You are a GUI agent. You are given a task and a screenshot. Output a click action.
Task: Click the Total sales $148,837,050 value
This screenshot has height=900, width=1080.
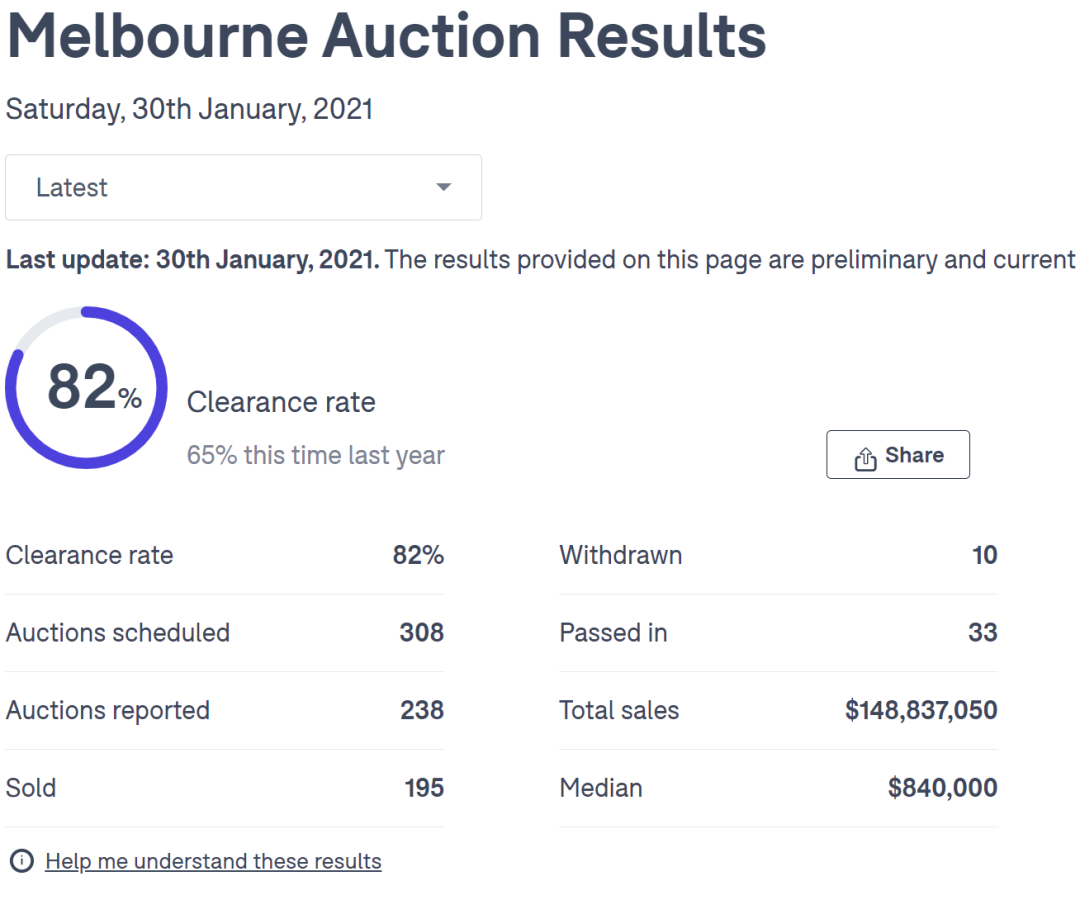coord(922,711)
